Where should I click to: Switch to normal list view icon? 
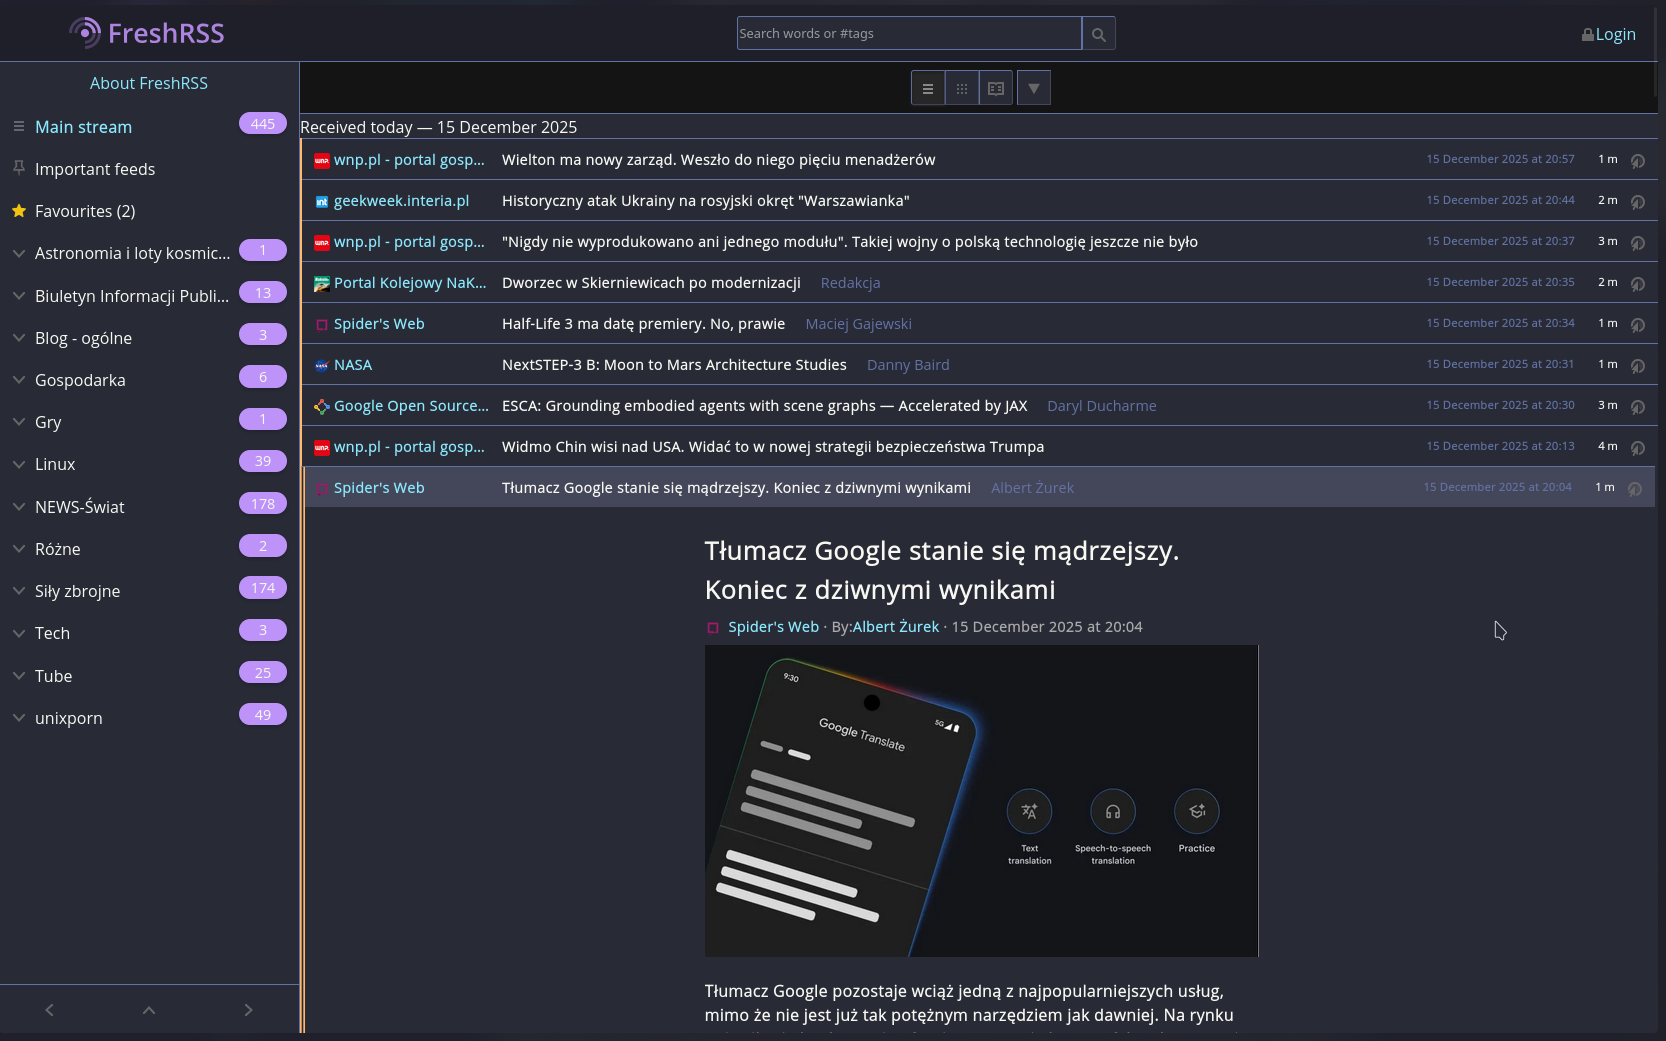[928, 88]
